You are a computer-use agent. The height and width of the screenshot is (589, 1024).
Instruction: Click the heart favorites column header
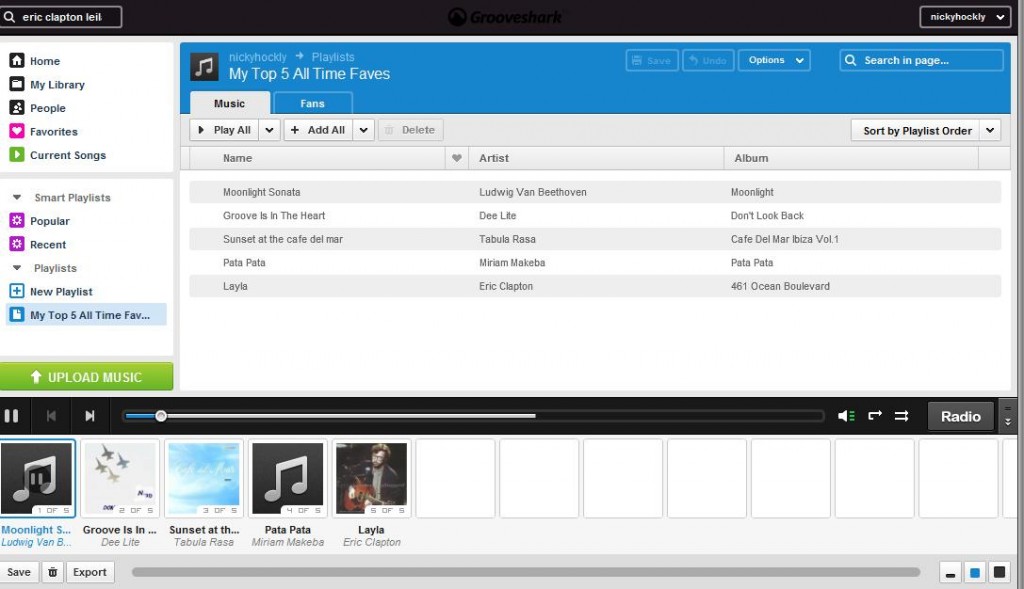[457, 158]
